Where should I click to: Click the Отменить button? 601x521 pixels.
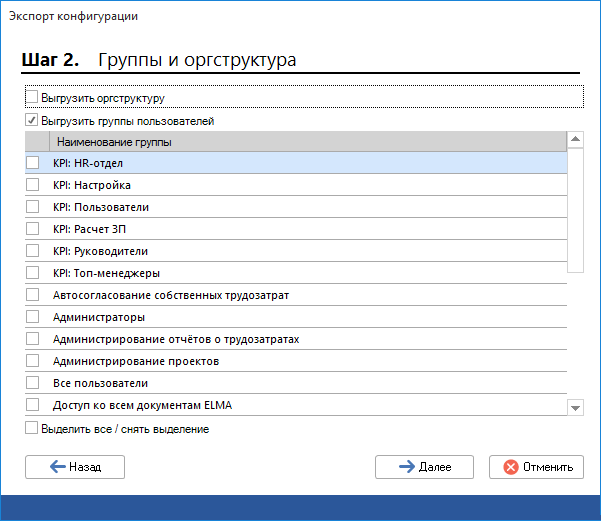[536, 467]
